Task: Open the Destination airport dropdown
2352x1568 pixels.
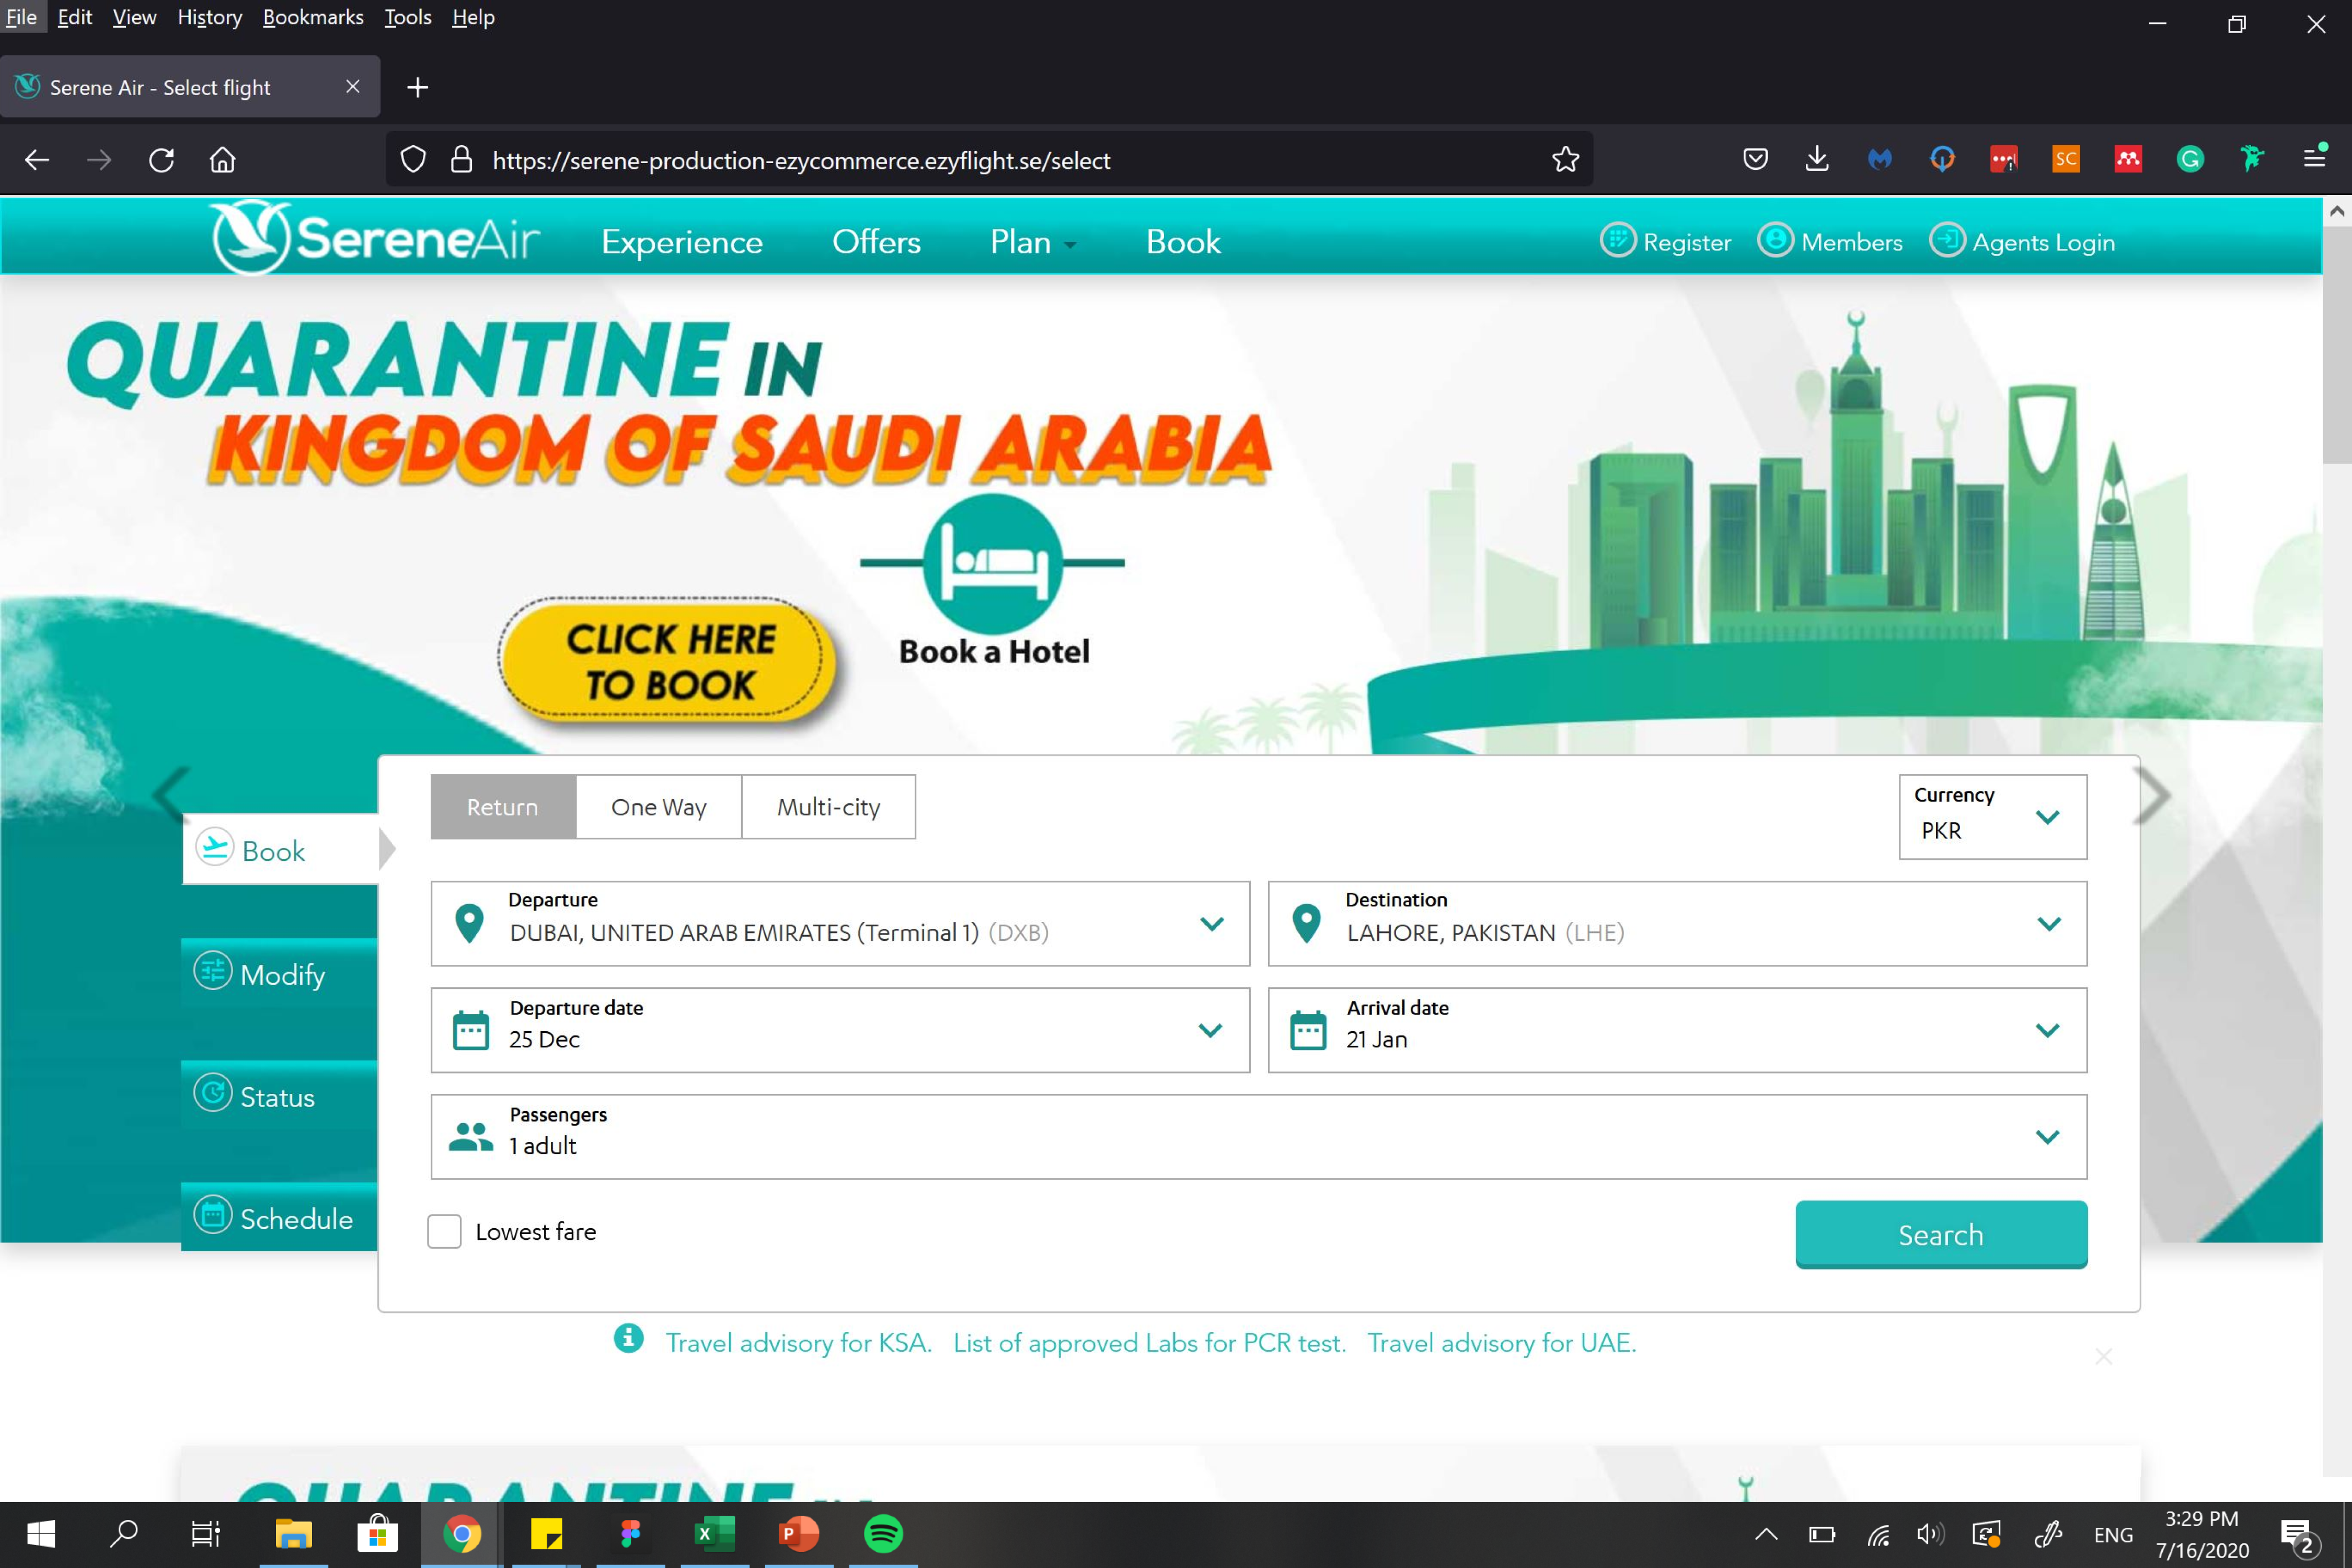Action: 1677,923
